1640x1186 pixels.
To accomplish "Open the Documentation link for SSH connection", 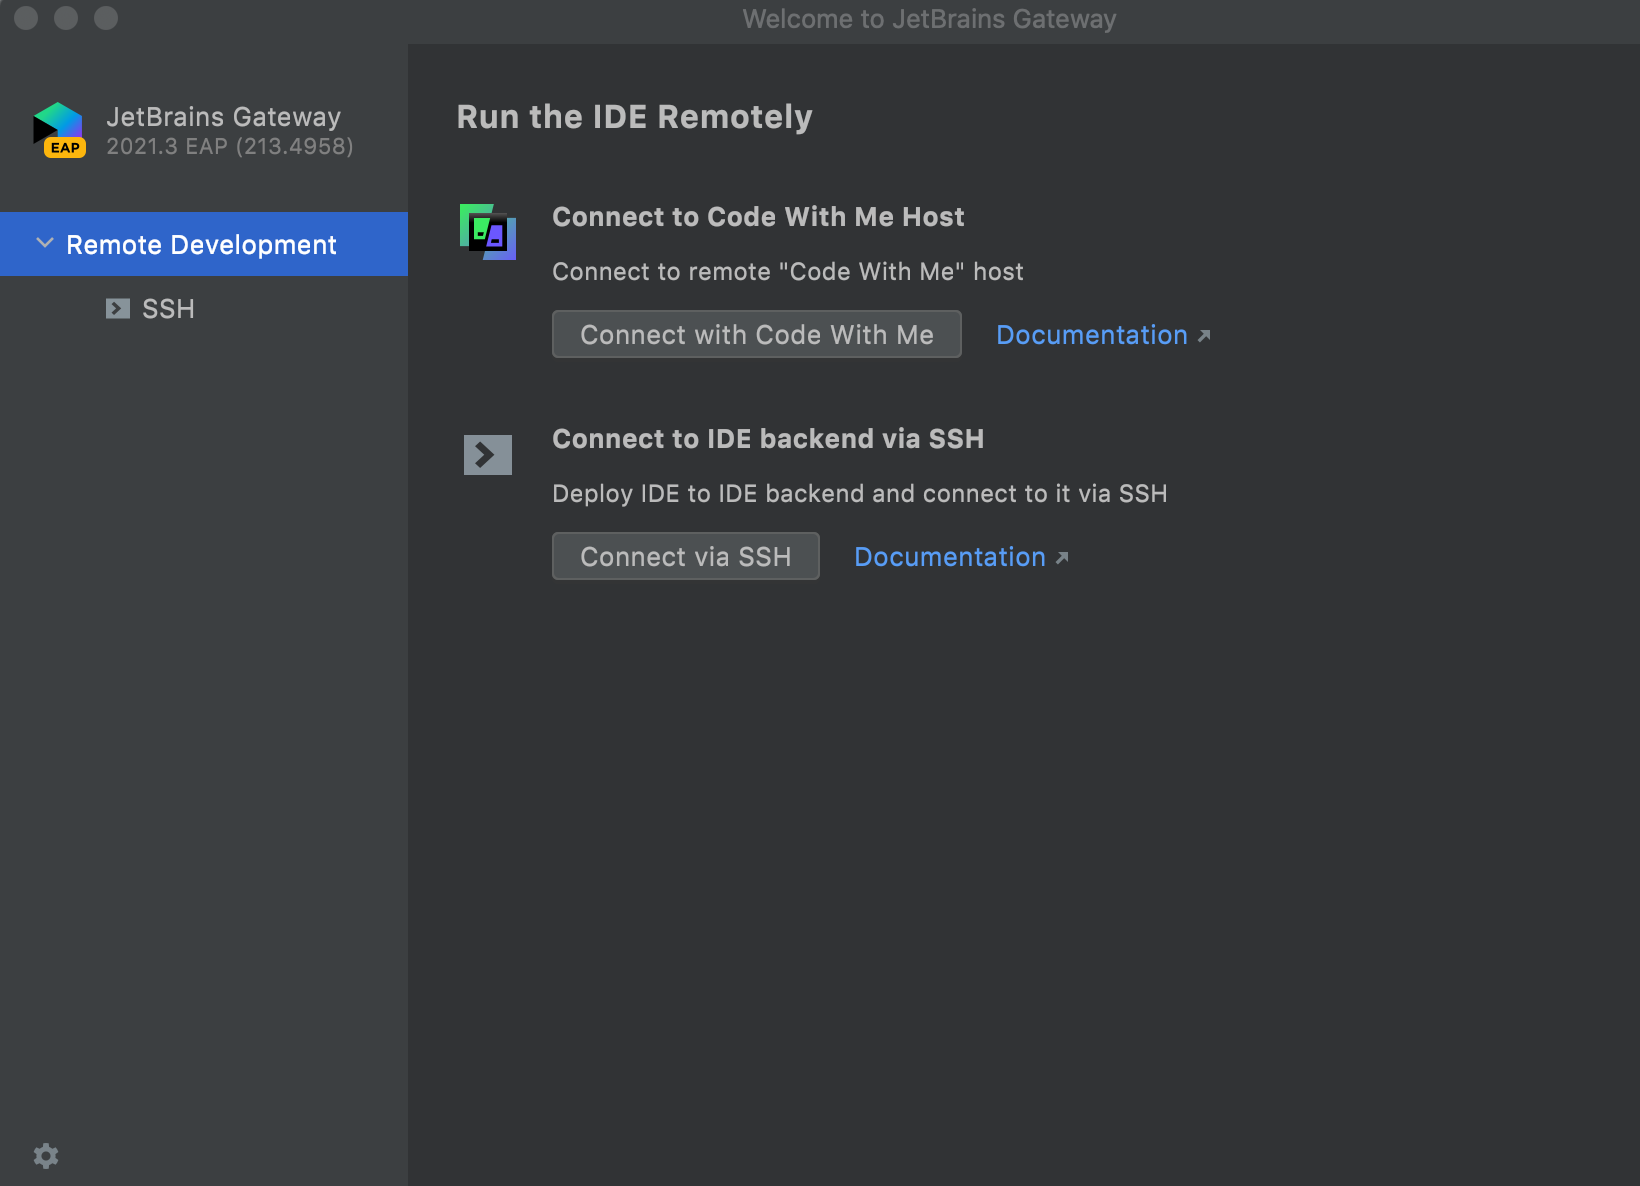I will pyautogui.click(x=949, y=557).
